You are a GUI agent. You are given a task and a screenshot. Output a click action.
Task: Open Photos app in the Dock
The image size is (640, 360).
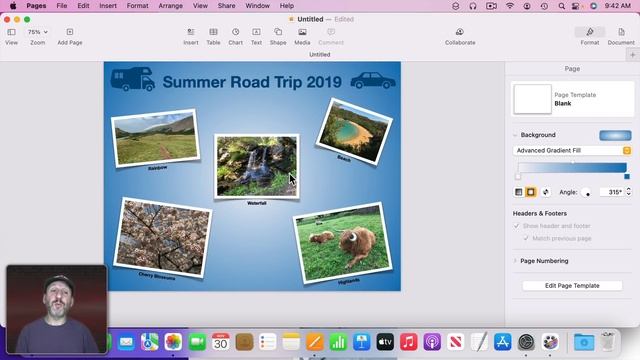click(x=173, y=342)
